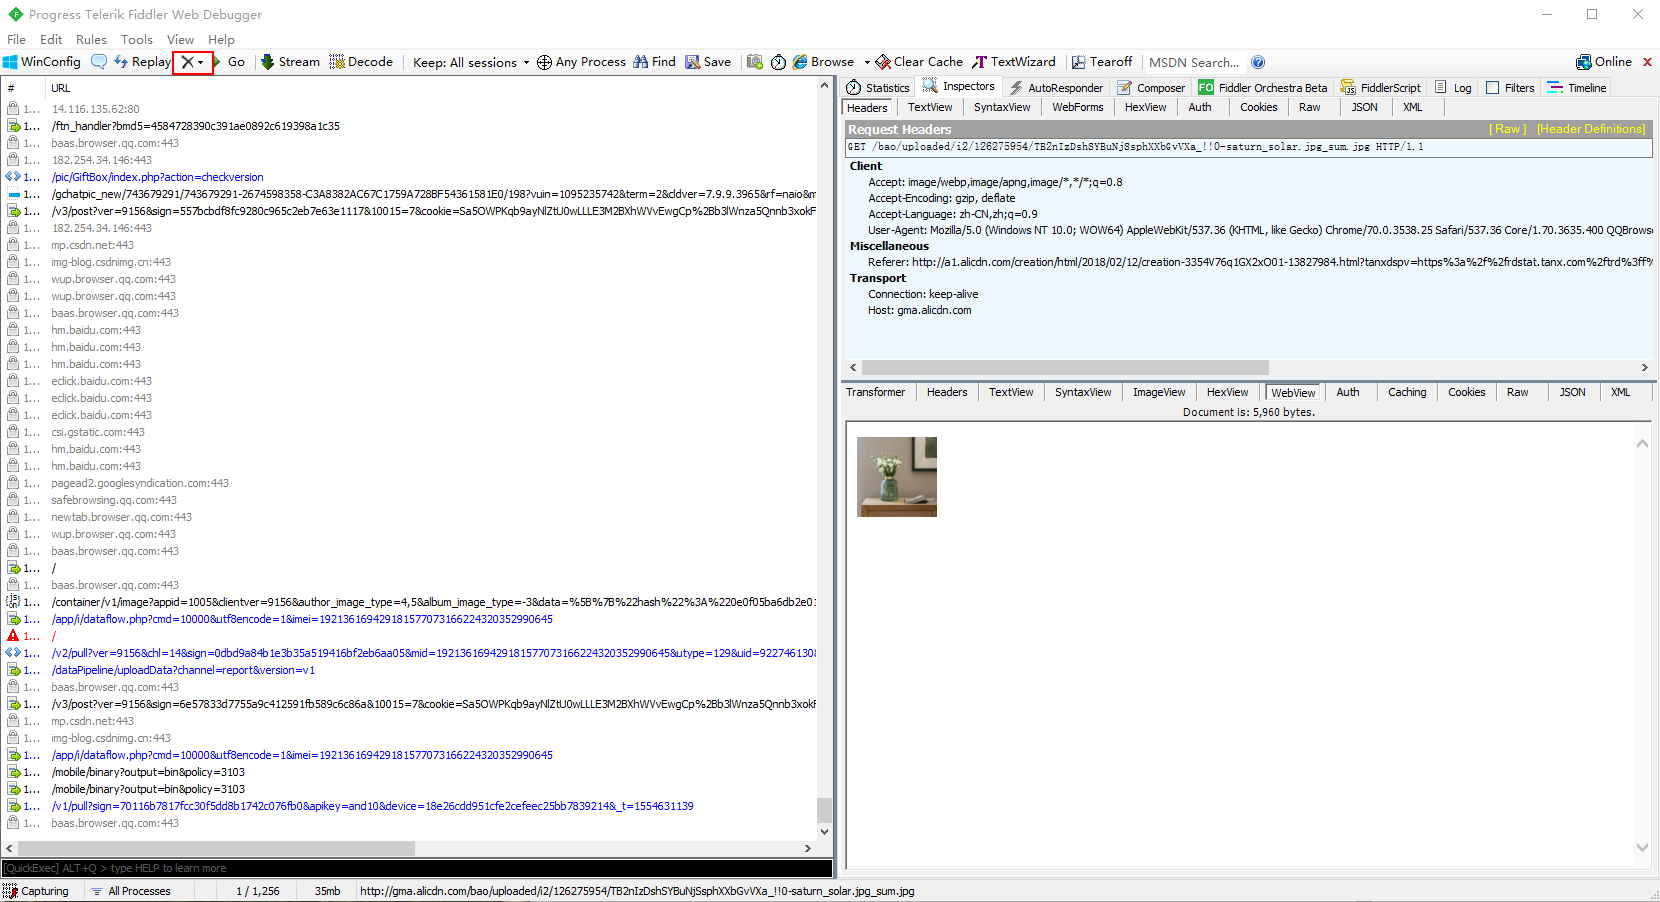Screen dimensions: 1660x902
Task: Click the [Header Definitions] link
Action: [1591, 129]
